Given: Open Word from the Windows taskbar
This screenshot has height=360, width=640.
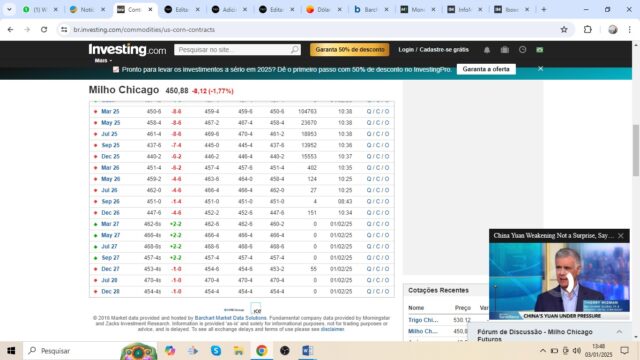Looking at the screenshot, I should (307, 351).
